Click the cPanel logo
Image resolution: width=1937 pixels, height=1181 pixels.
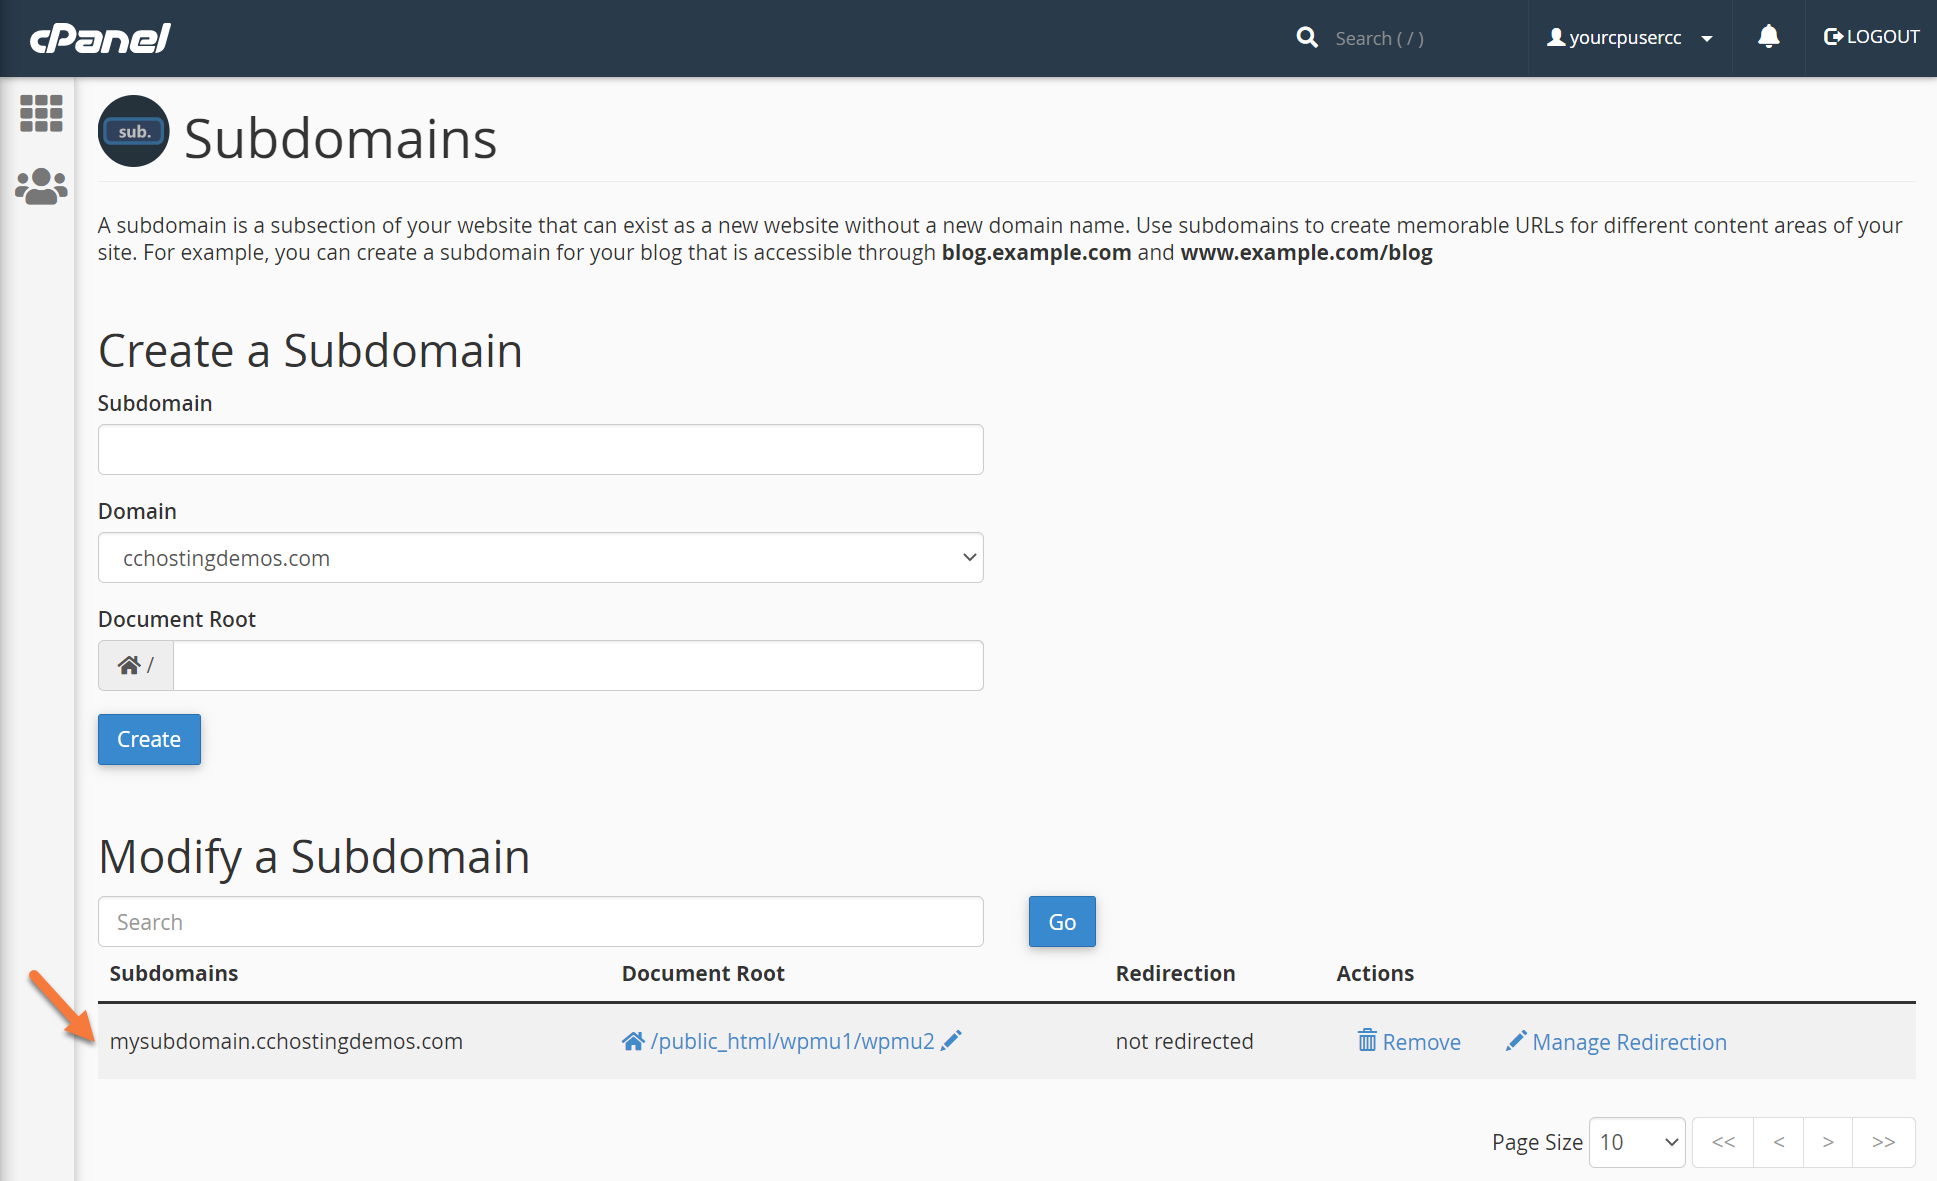100,38
